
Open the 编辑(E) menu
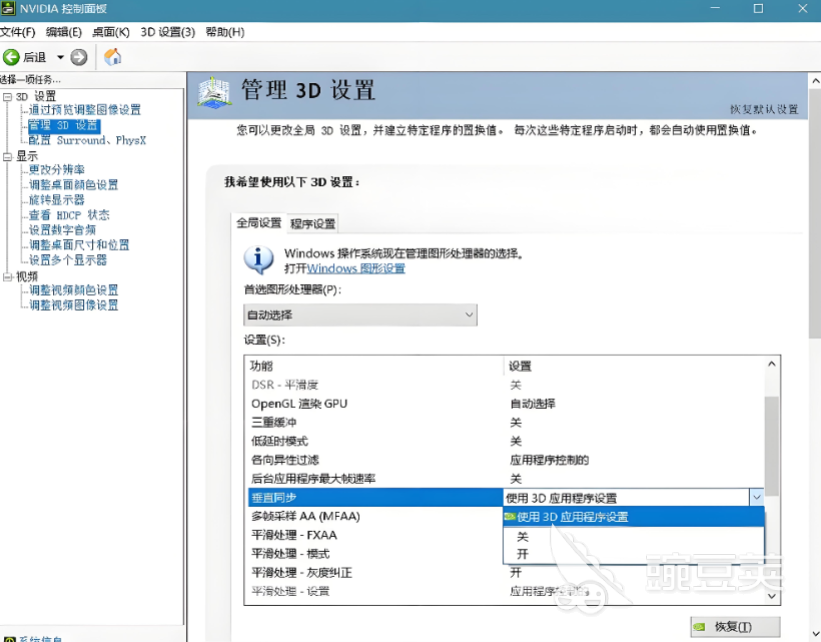(64, 32)
